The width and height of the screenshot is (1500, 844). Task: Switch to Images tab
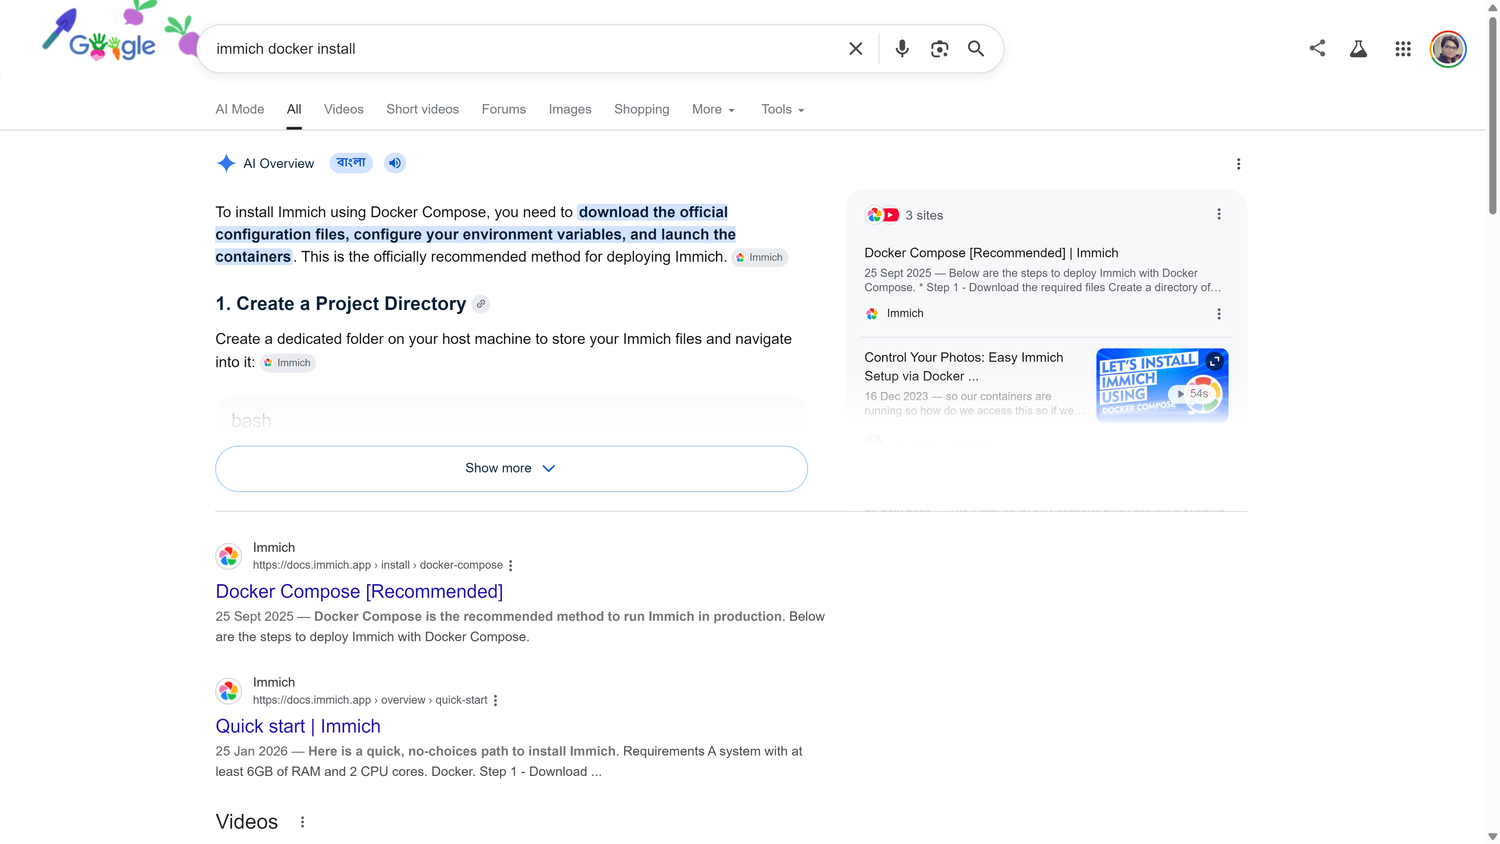570,110
